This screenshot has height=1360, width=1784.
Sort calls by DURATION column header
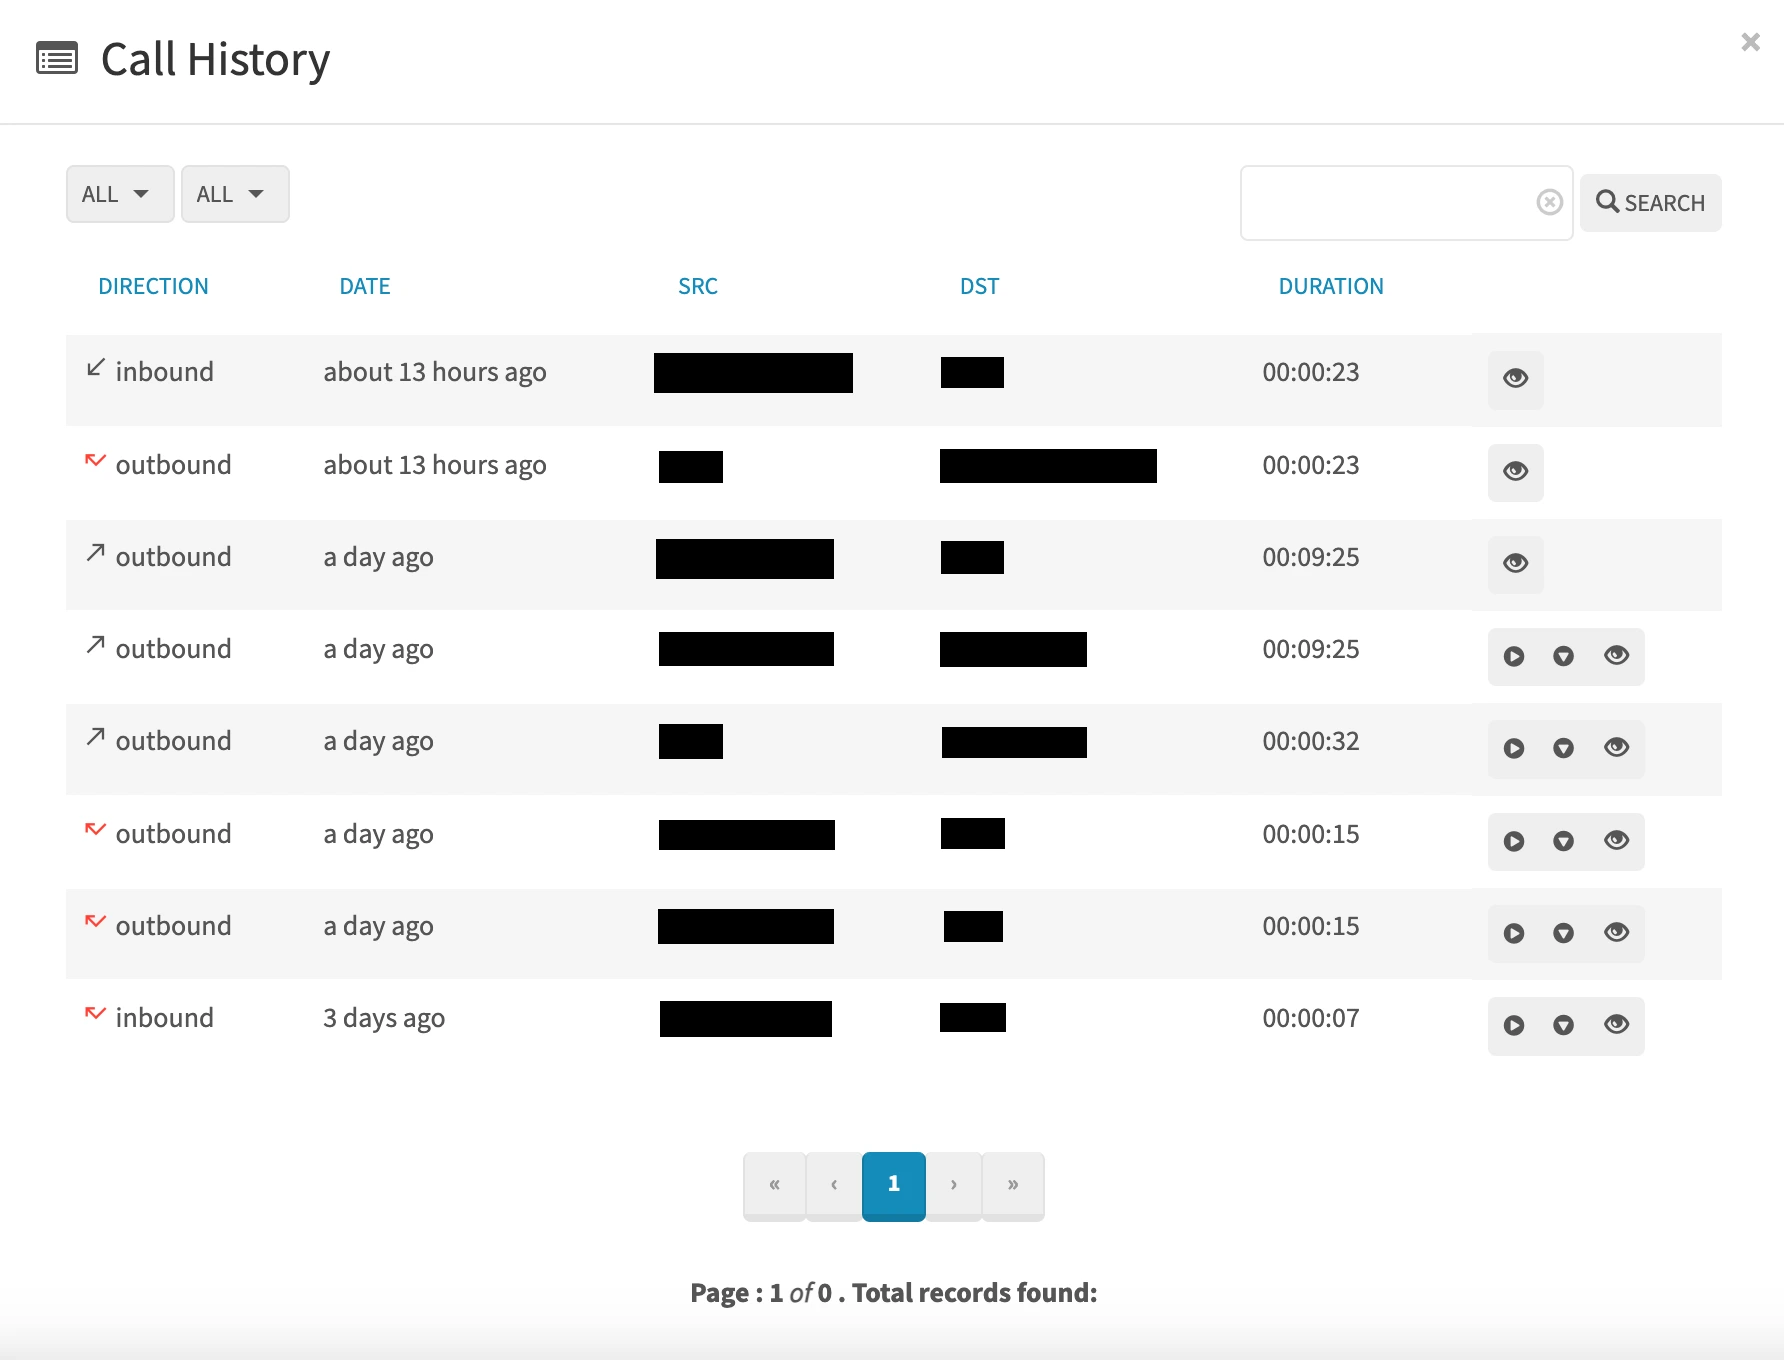[x=1330, y=287]
